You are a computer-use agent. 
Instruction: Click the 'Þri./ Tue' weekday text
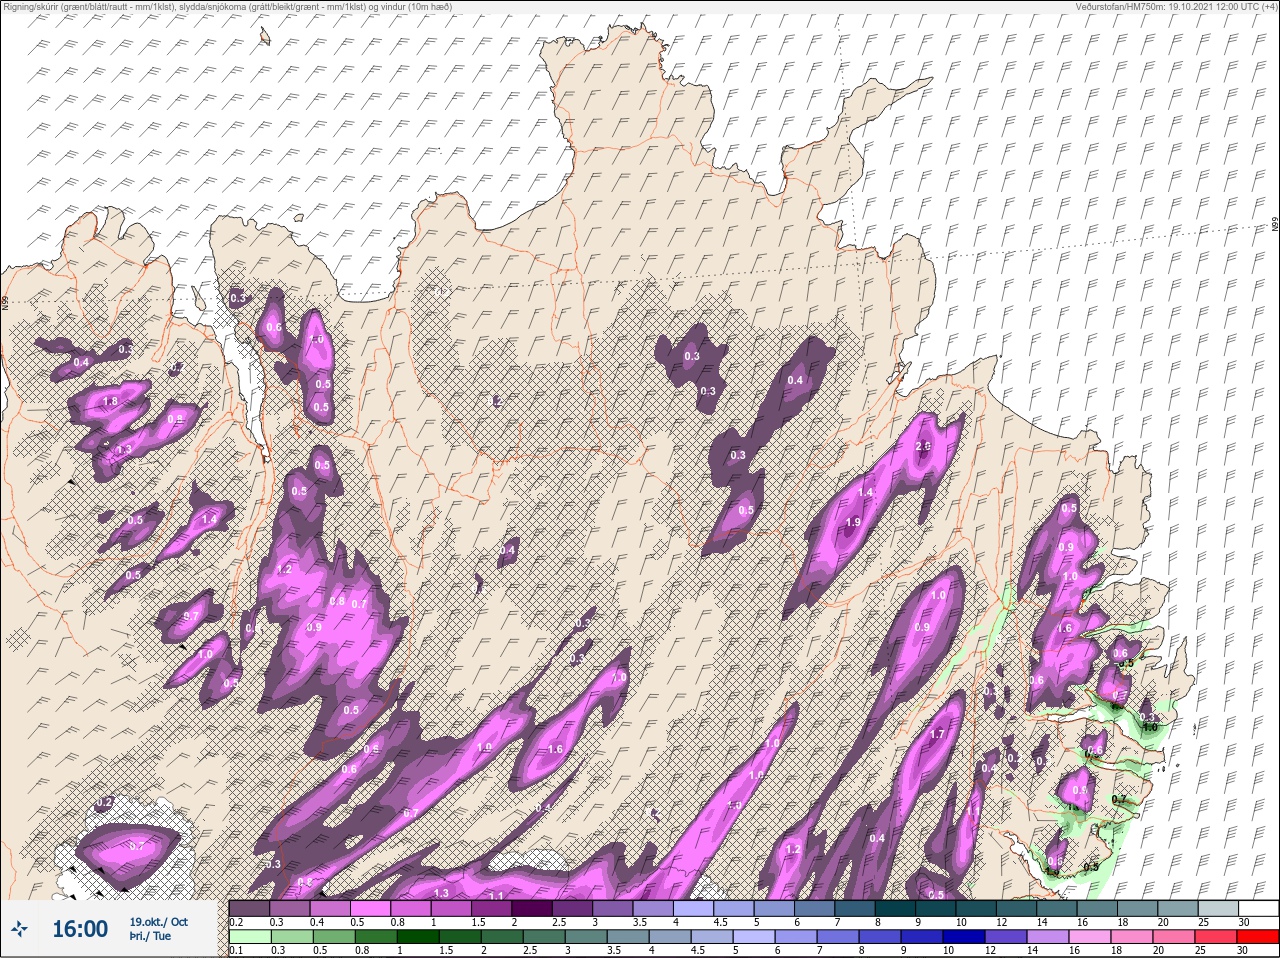coord(150,937)
